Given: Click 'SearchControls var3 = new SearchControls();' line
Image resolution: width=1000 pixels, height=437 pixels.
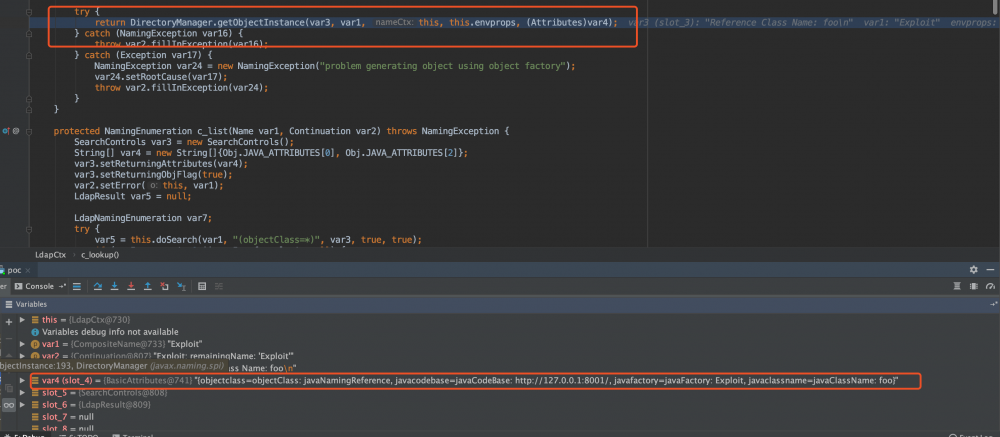Looking at the screenshot, I should coord(184,142).
